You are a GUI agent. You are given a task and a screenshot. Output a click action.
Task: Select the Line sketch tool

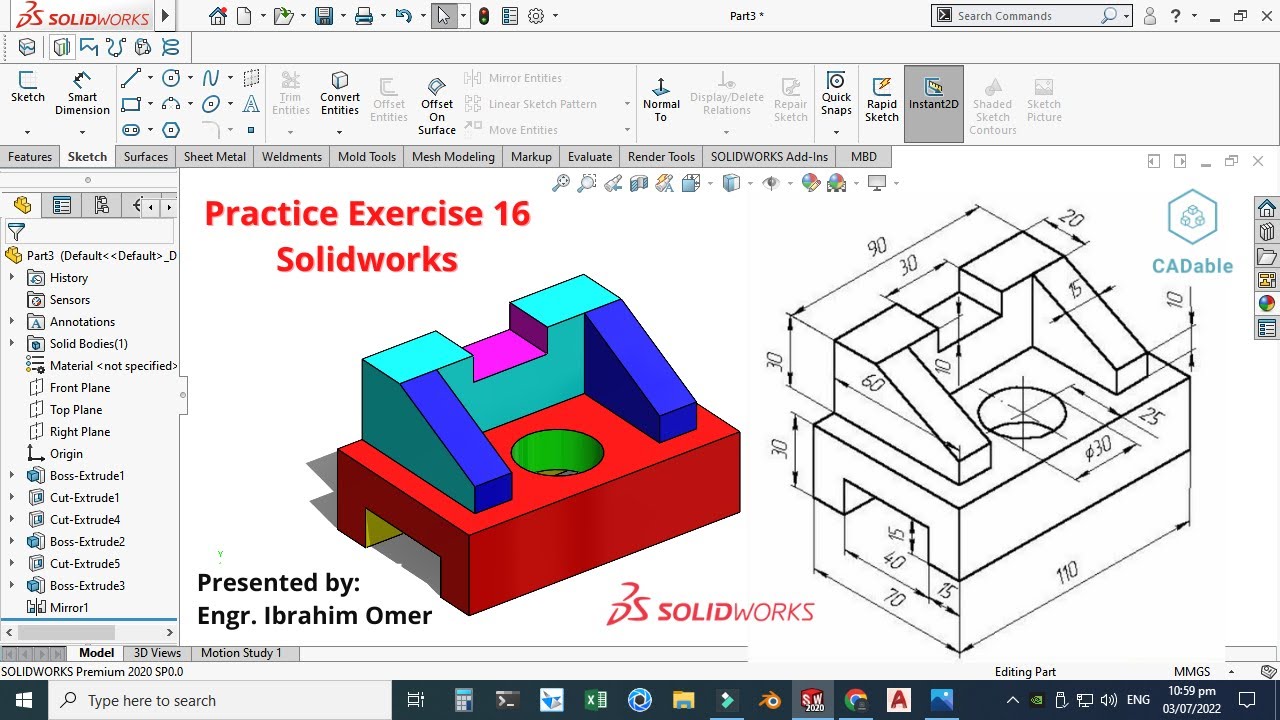pyautogui.click(x=131, y=78)
